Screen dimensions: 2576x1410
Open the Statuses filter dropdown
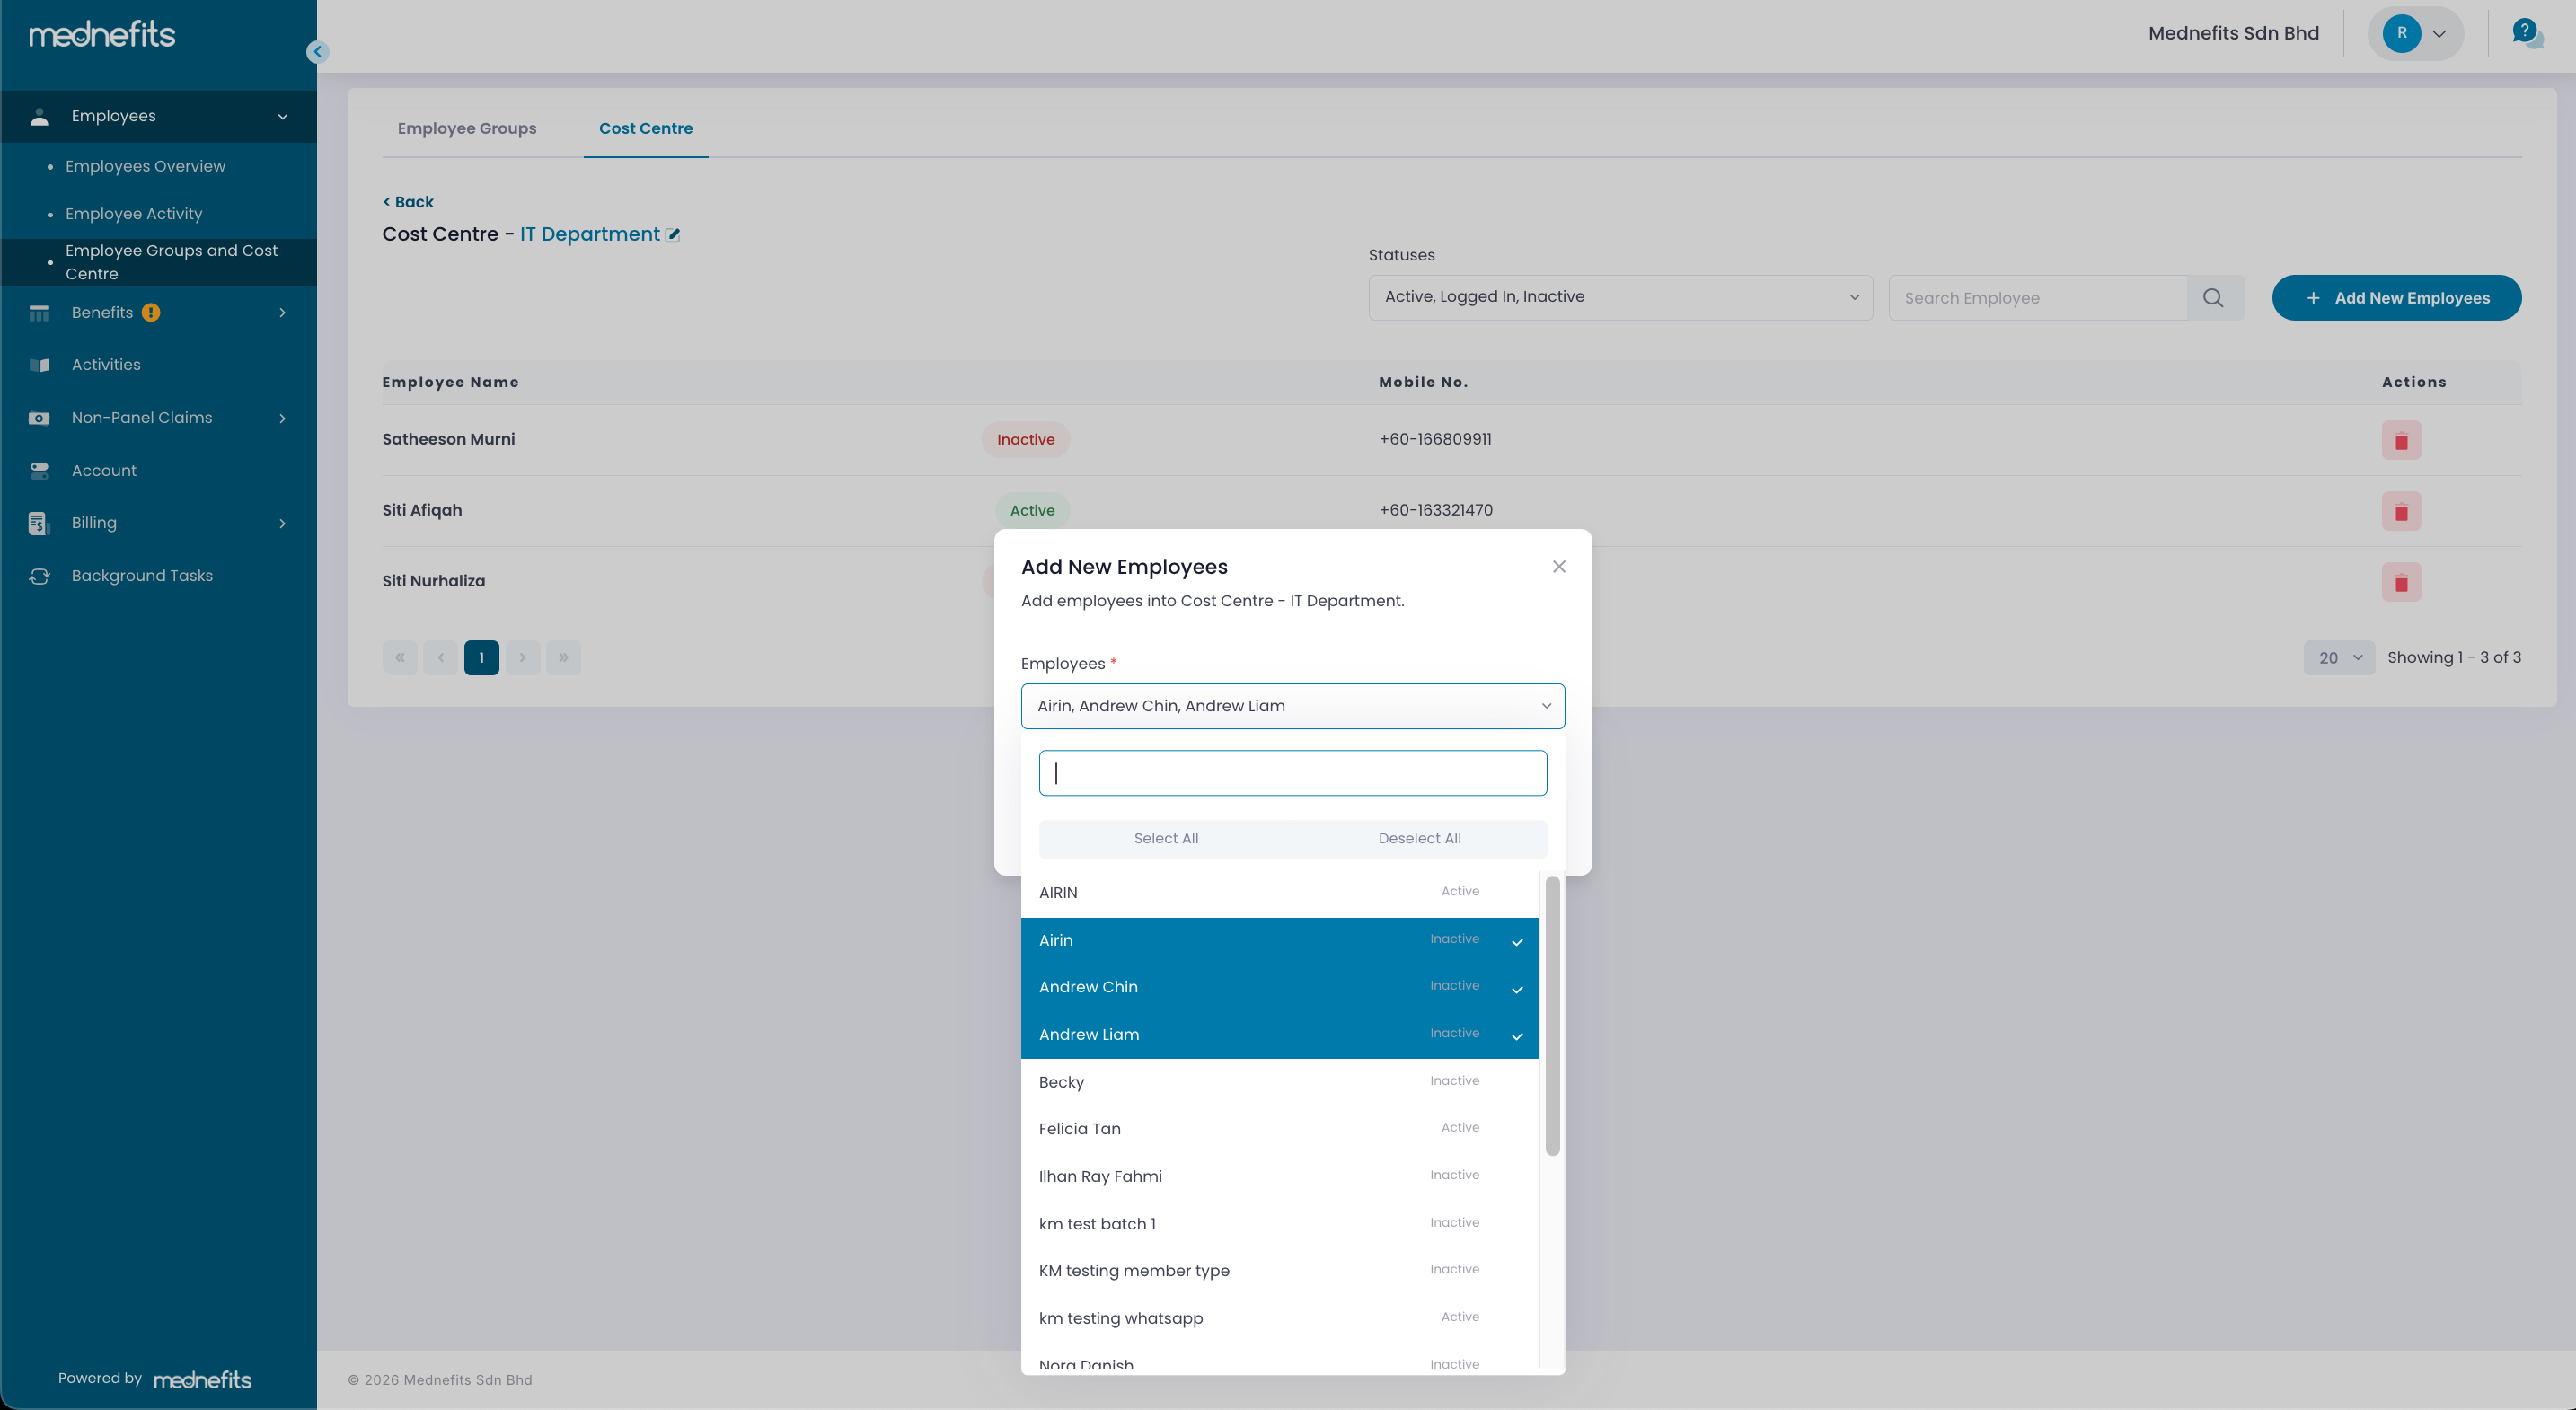pyautogui.click(x=1619, y=297)
